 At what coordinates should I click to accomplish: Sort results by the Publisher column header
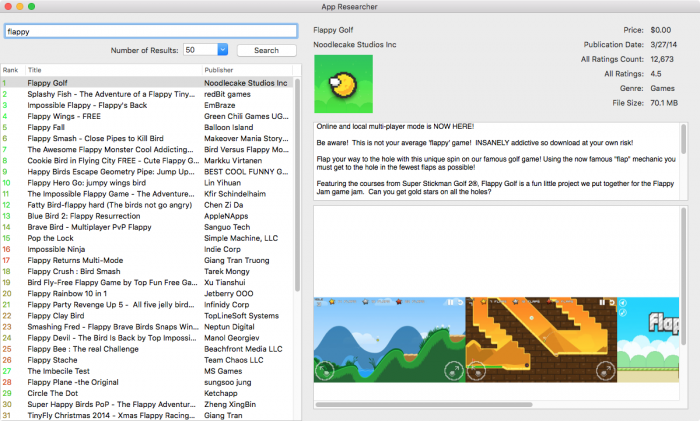(245, 70)
